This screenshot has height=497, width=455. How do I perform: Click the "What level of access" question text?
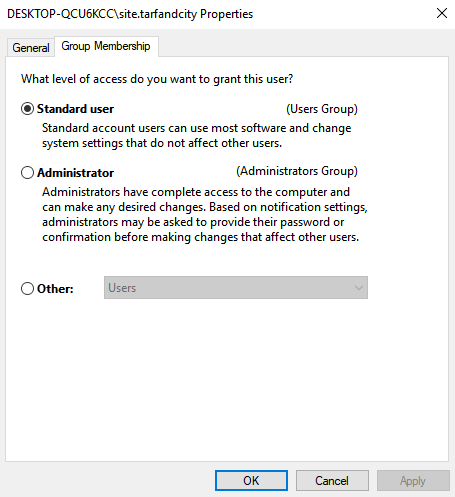(x=157, y=79)
